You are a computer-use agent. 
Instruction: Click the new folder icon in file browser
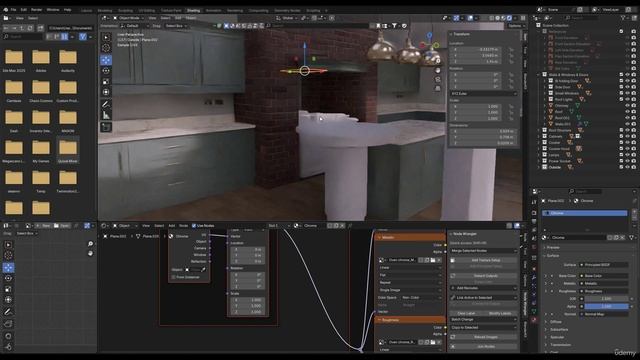coord(40,28)
